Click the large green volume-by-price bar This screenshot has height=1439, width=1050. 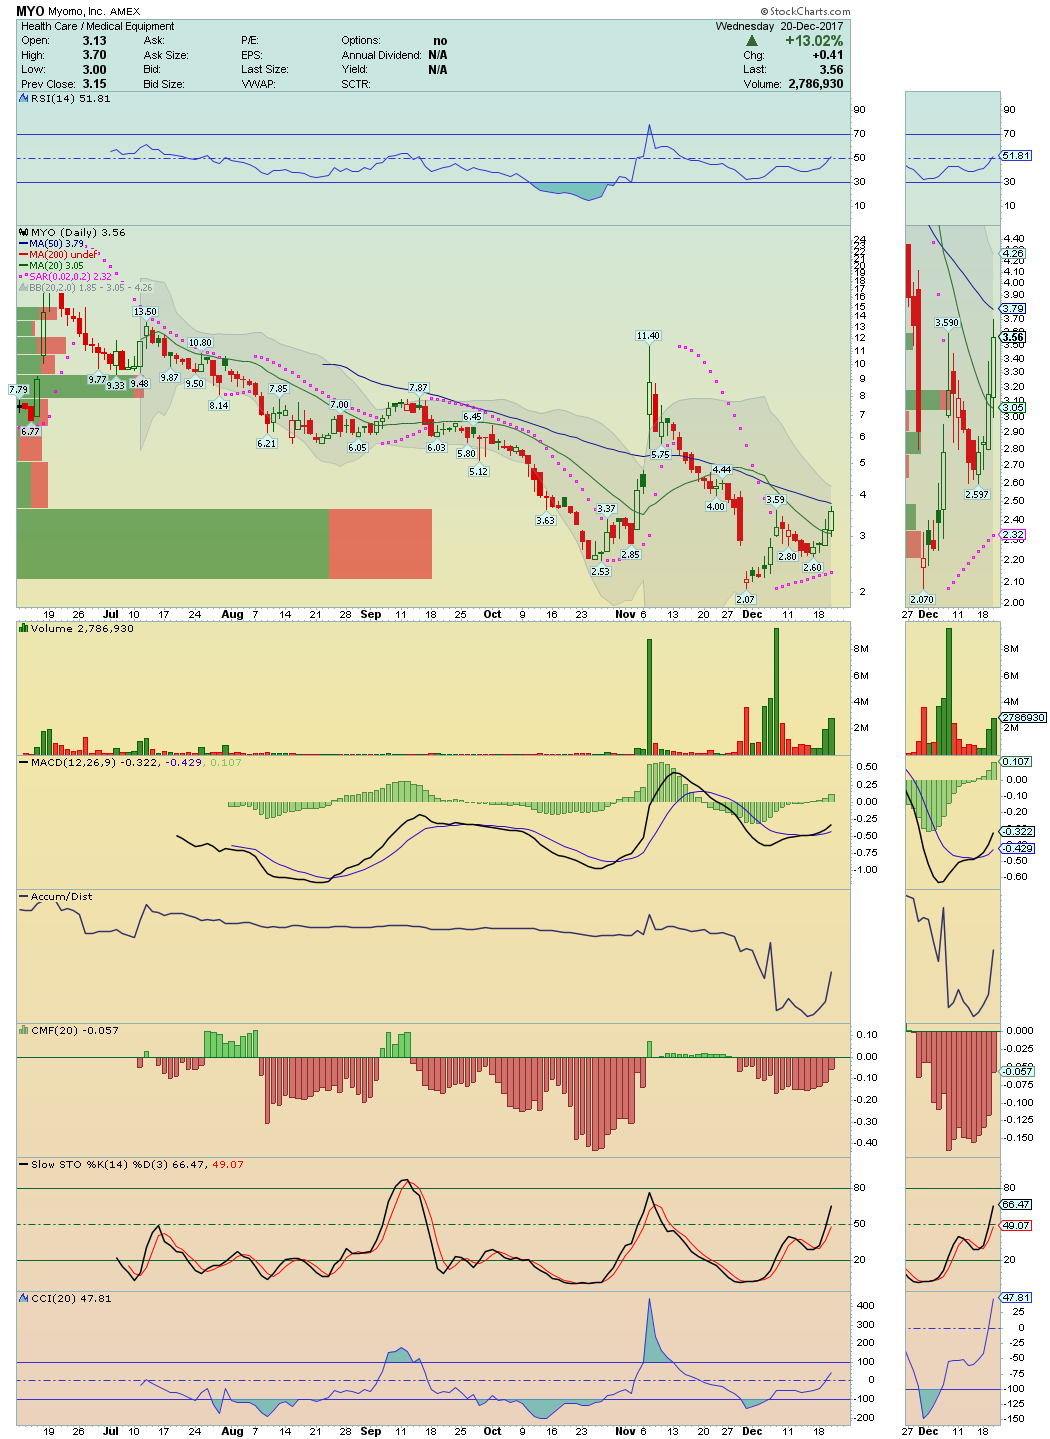tap(173, 544)
